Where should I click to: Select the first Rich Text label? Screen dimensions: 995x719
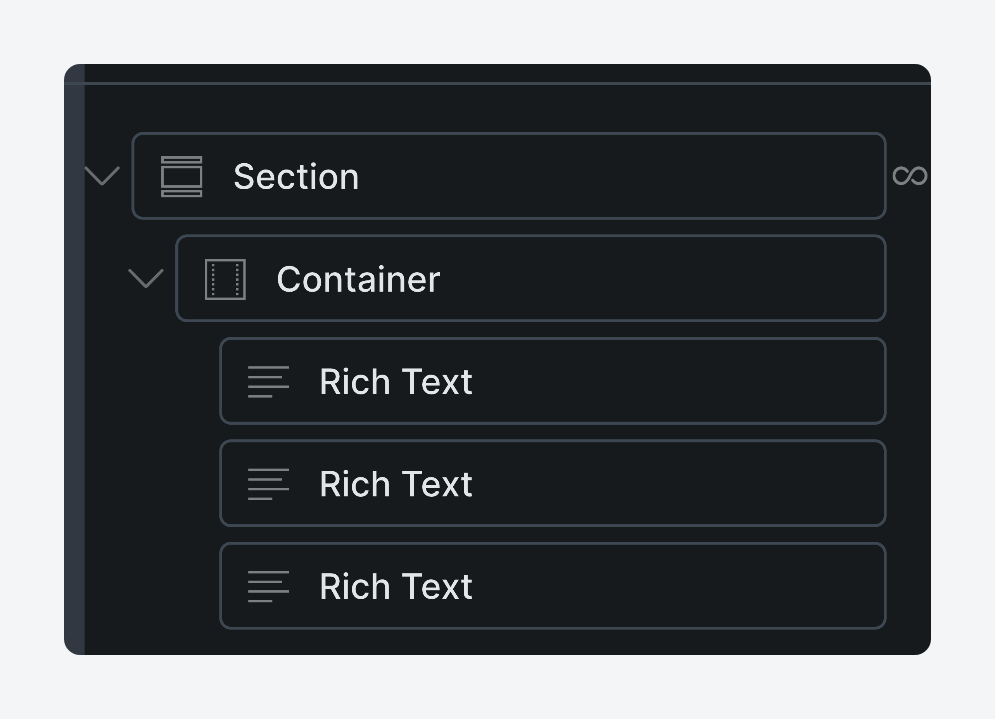pyautogui.click(x=396, y=381)
